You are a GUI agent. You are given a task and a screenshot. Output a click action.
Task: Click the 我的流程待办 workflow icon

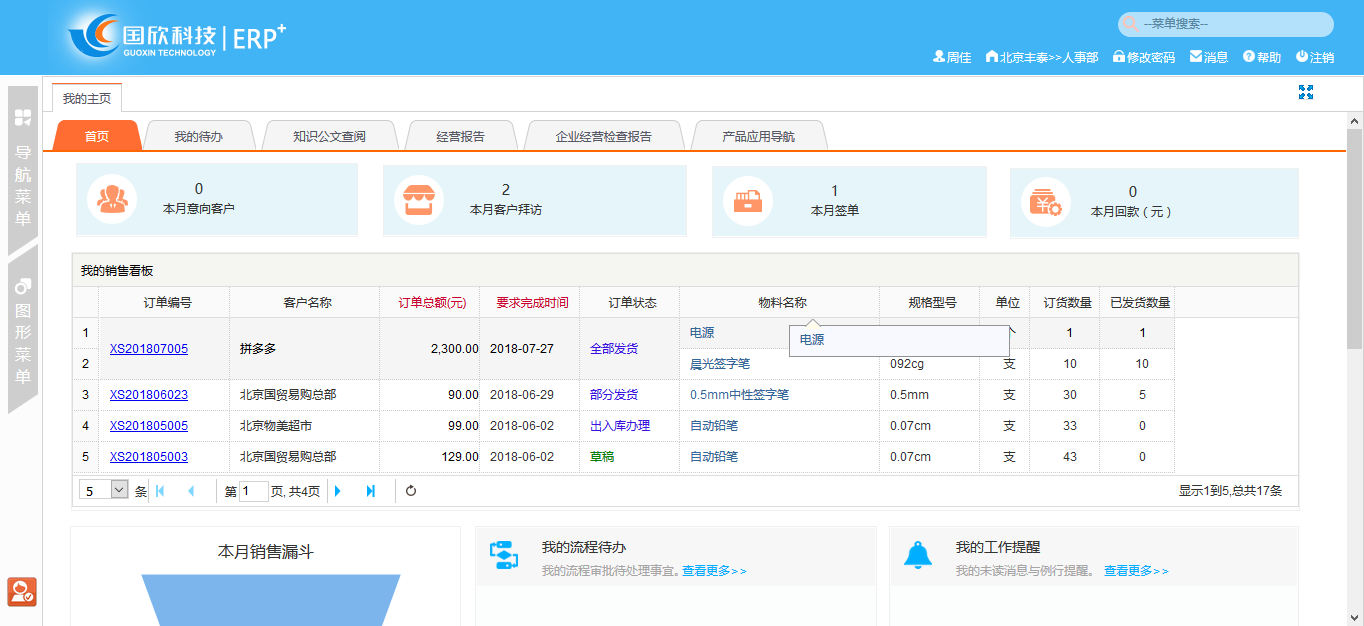pos(503,555)
